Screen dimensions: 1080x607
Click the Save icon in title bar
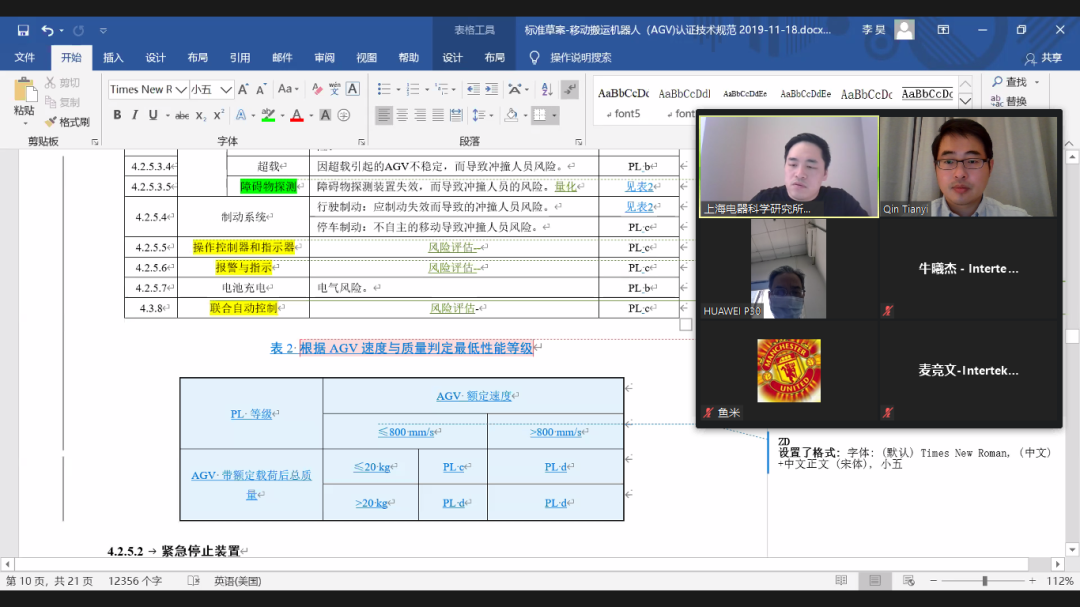tap(23, 30)
